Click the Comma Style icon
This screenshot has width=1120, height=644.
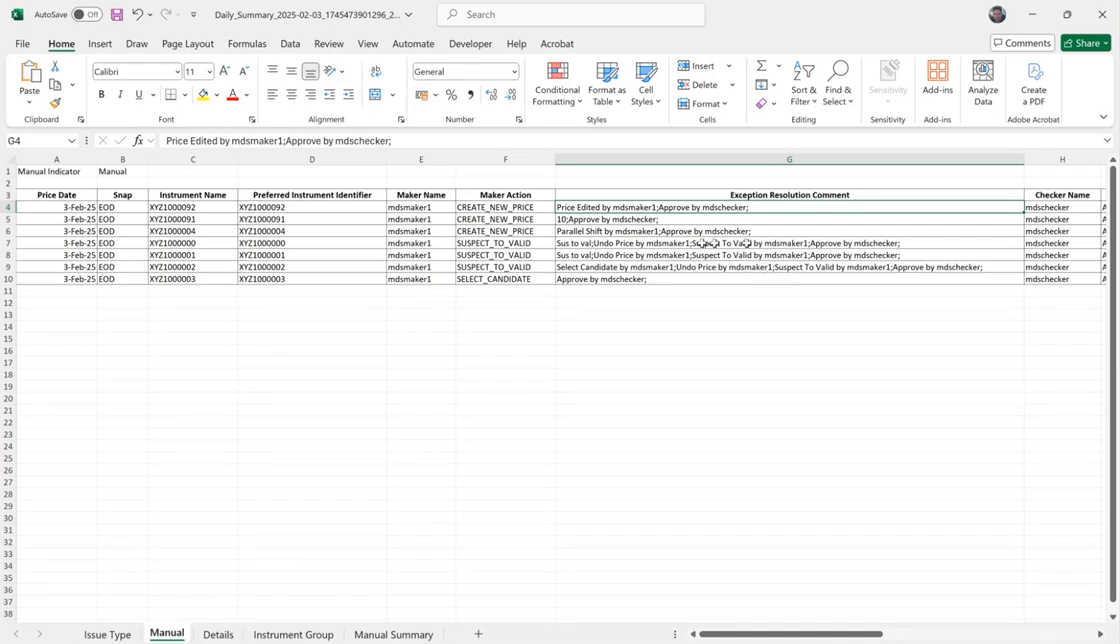pyautogui.click(x=471, y=94)
